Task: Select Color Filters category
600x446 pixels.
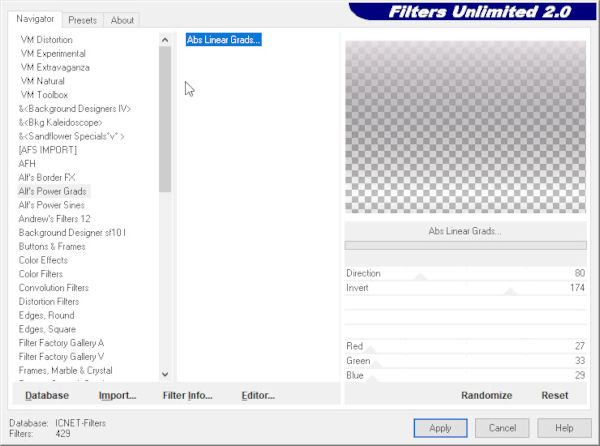Action: tap(41, 274)
